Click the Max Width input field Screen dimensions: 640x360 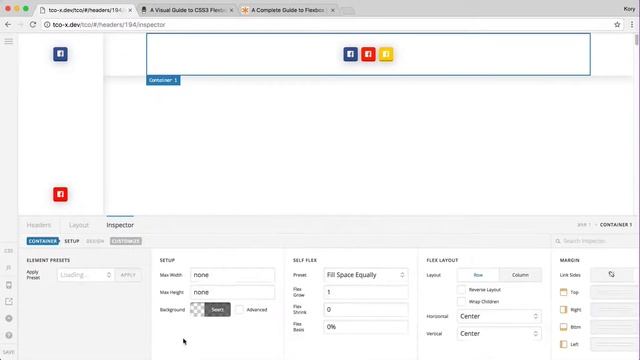(232, 275)
